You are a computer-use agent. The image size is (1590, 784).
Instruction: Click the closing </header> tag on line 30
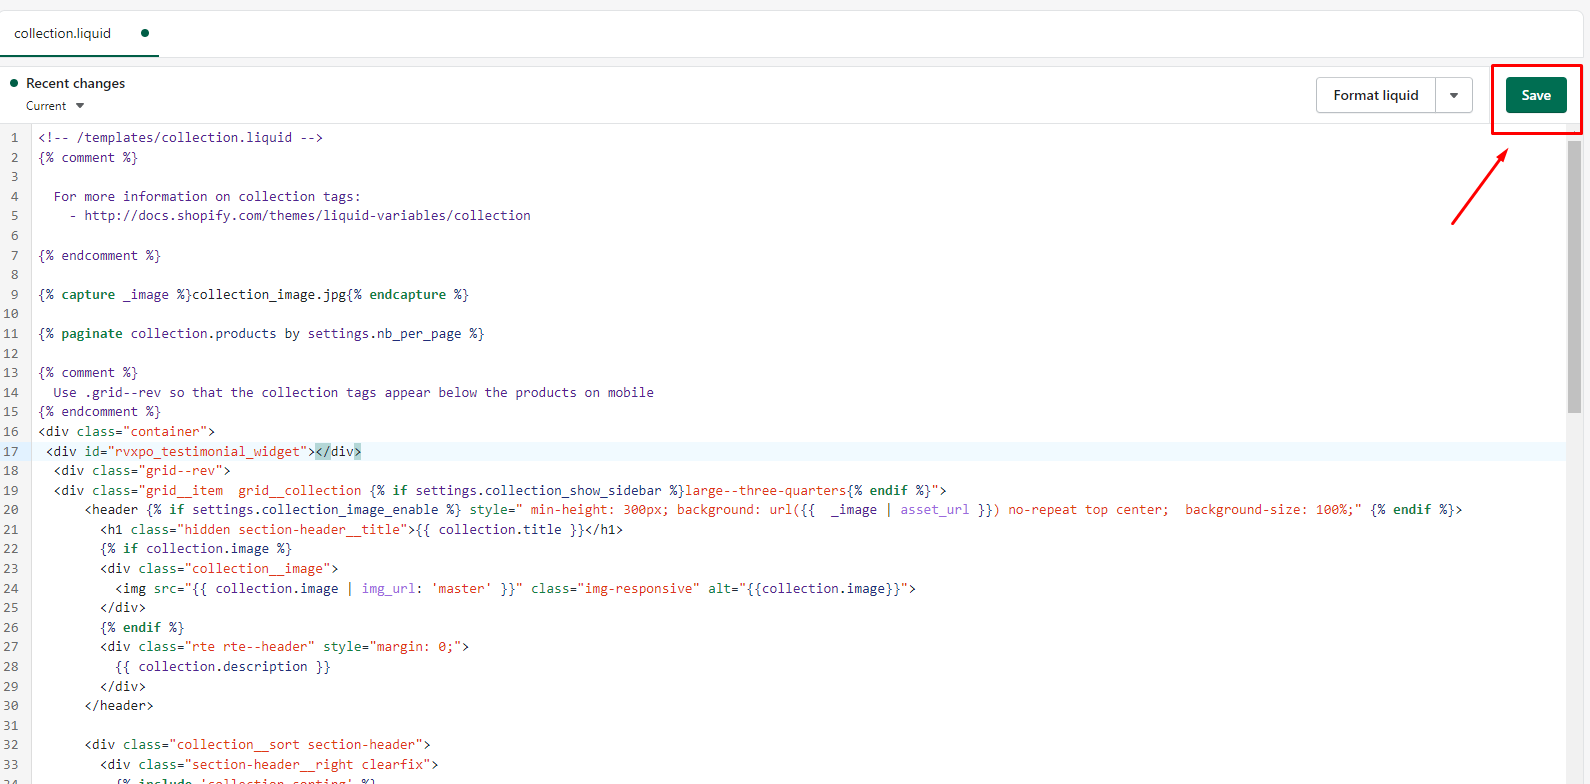click(119, 705)
